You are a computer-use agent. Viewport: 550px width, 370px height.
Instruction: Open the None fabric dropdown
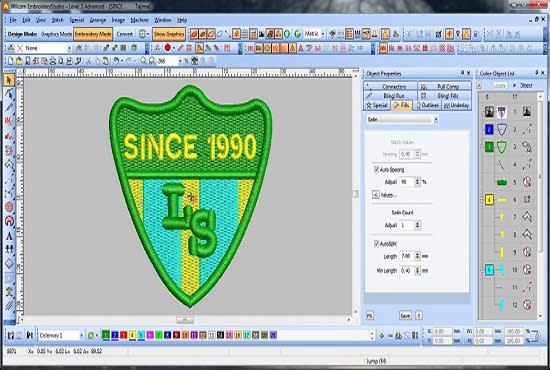click(x=69, y=48)
